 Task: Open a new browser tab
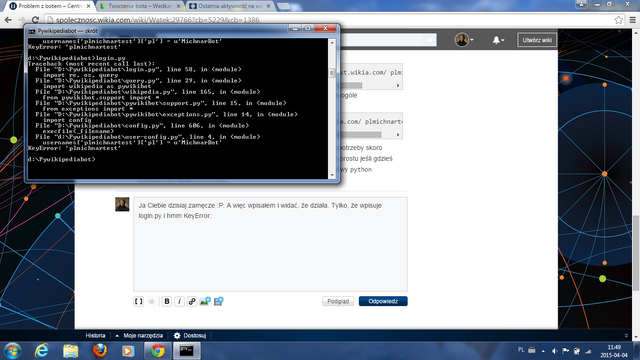coord(284,6)
